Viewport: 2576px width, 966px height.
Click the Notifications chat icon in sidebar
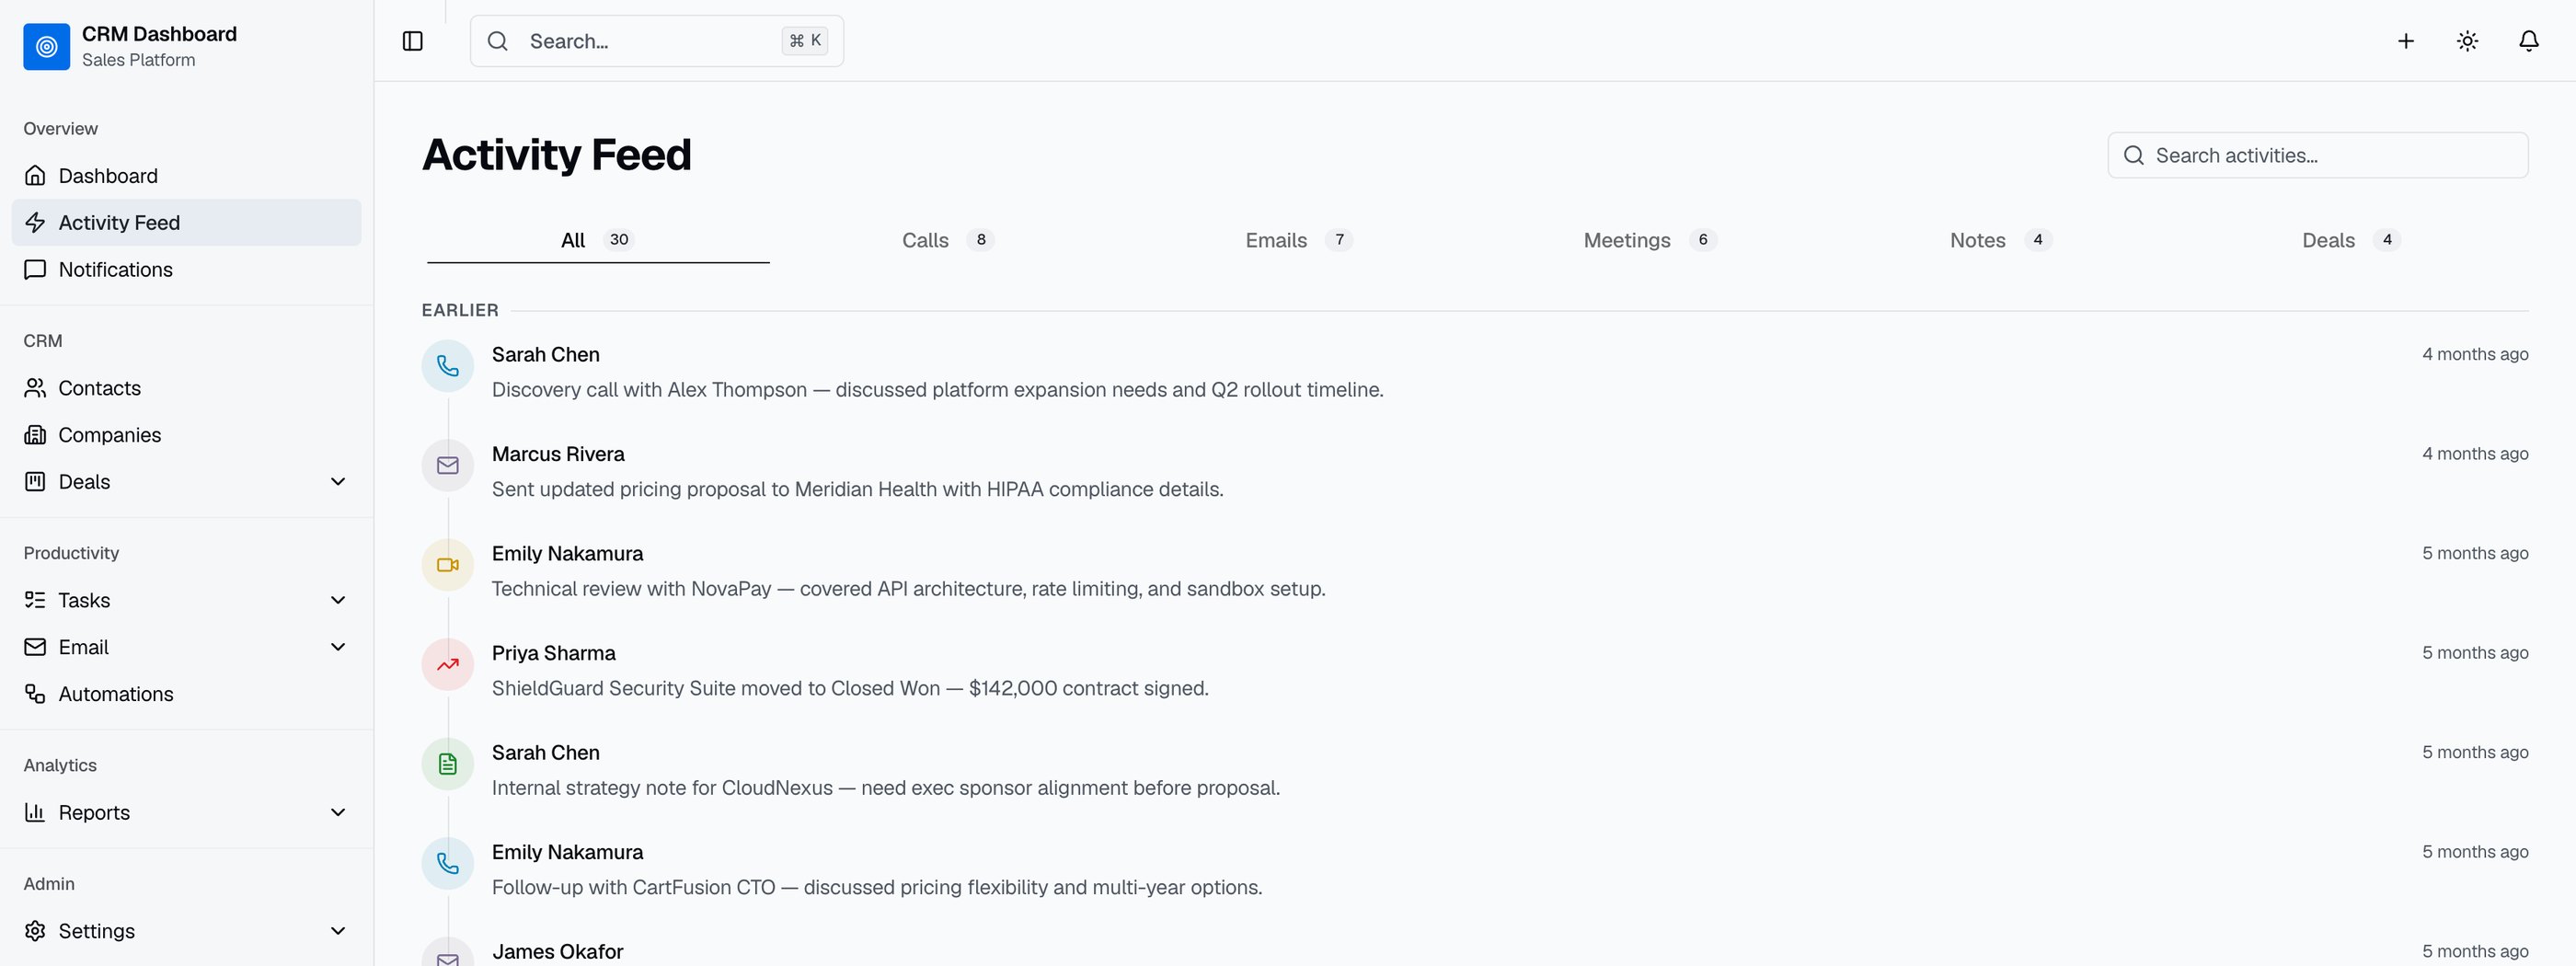[35, 269]
